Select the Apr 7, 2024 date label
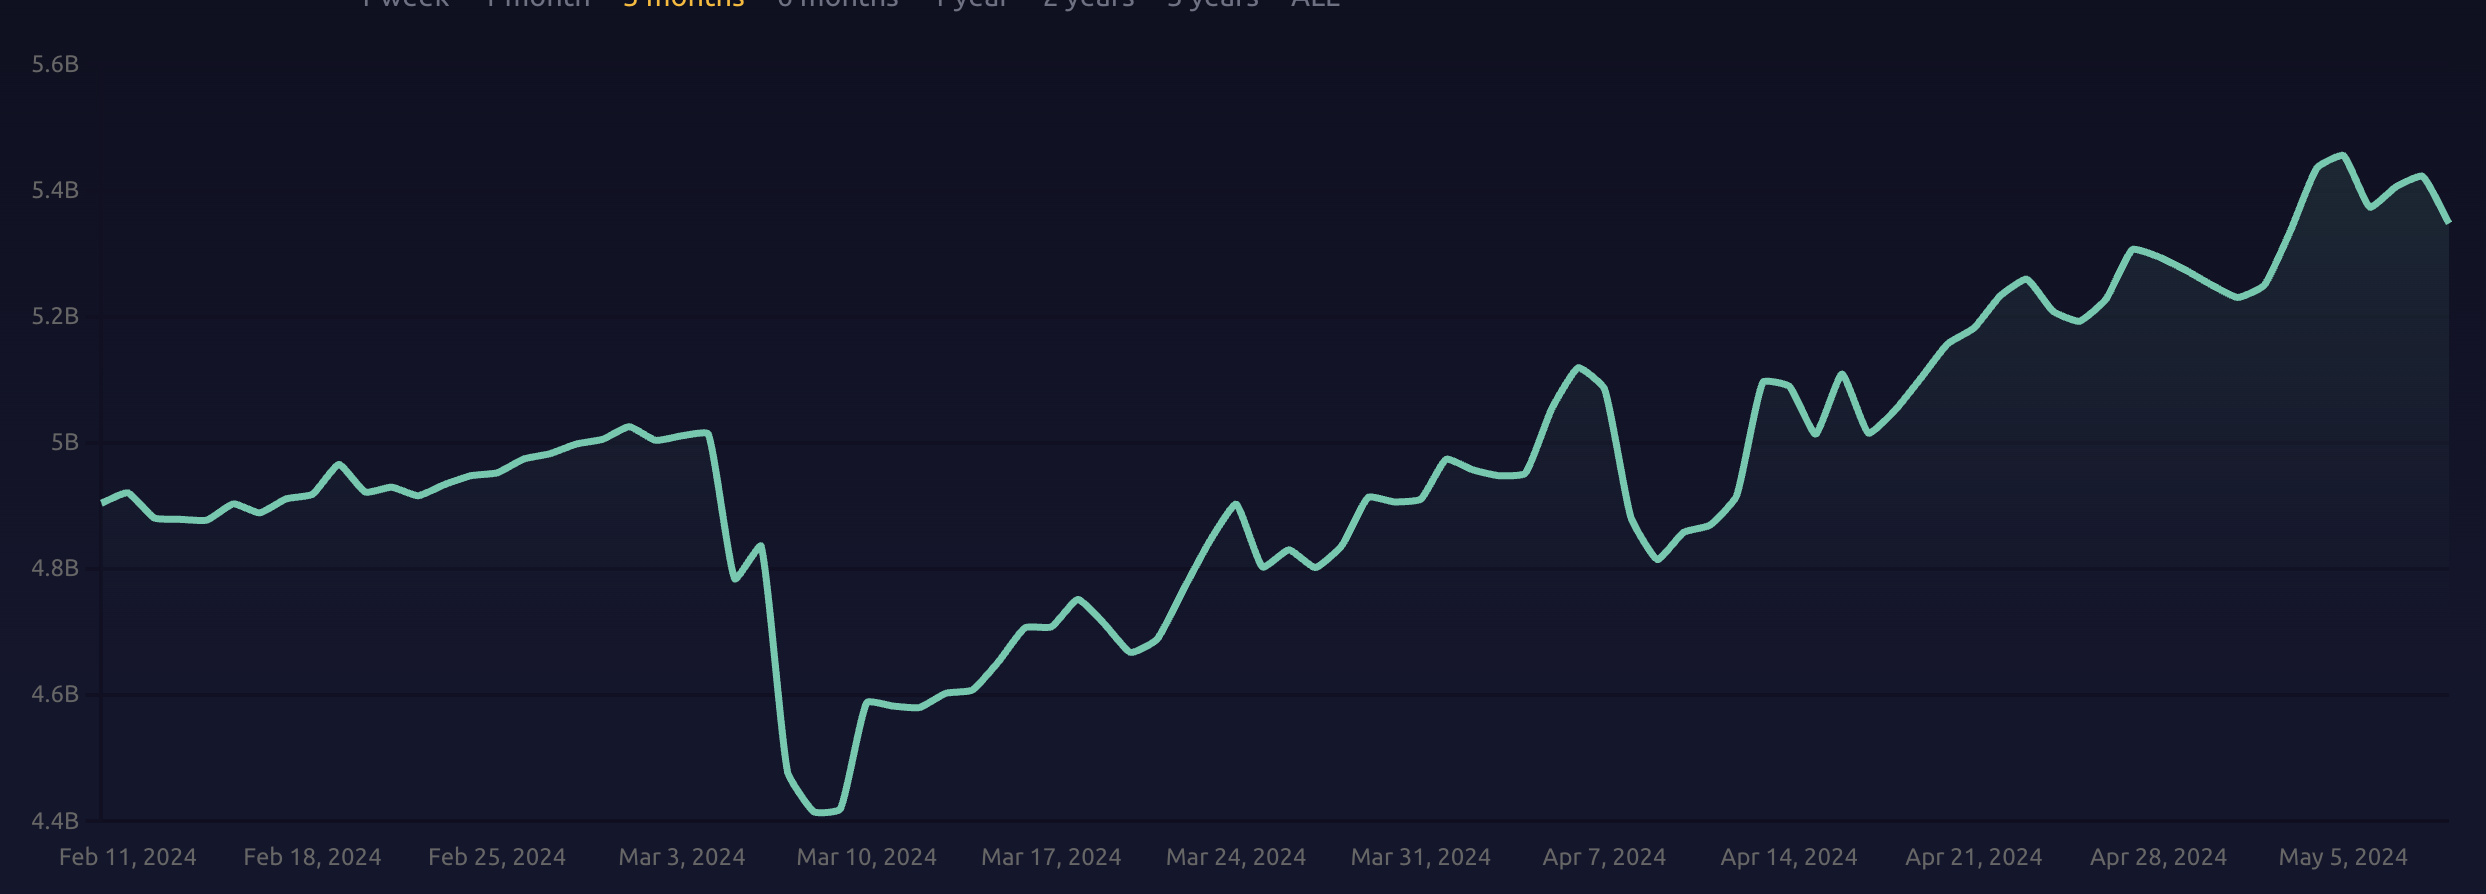 click(x=1604, y=858)
